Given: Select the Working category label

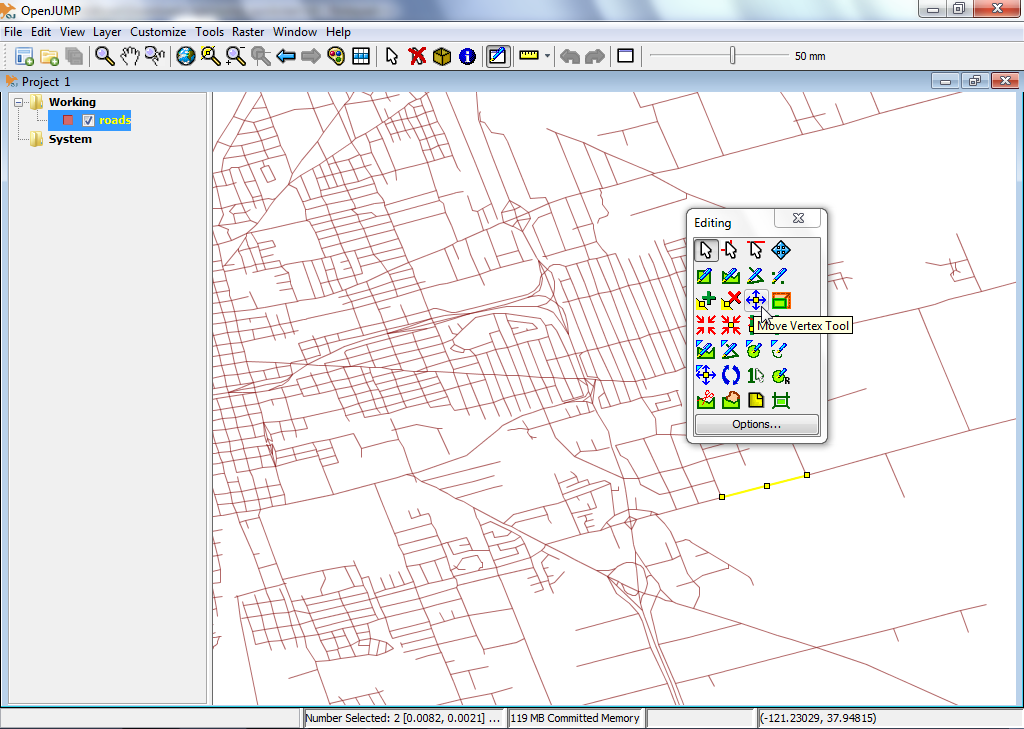Looking at the screenshot, I should [x=72, y=102].
